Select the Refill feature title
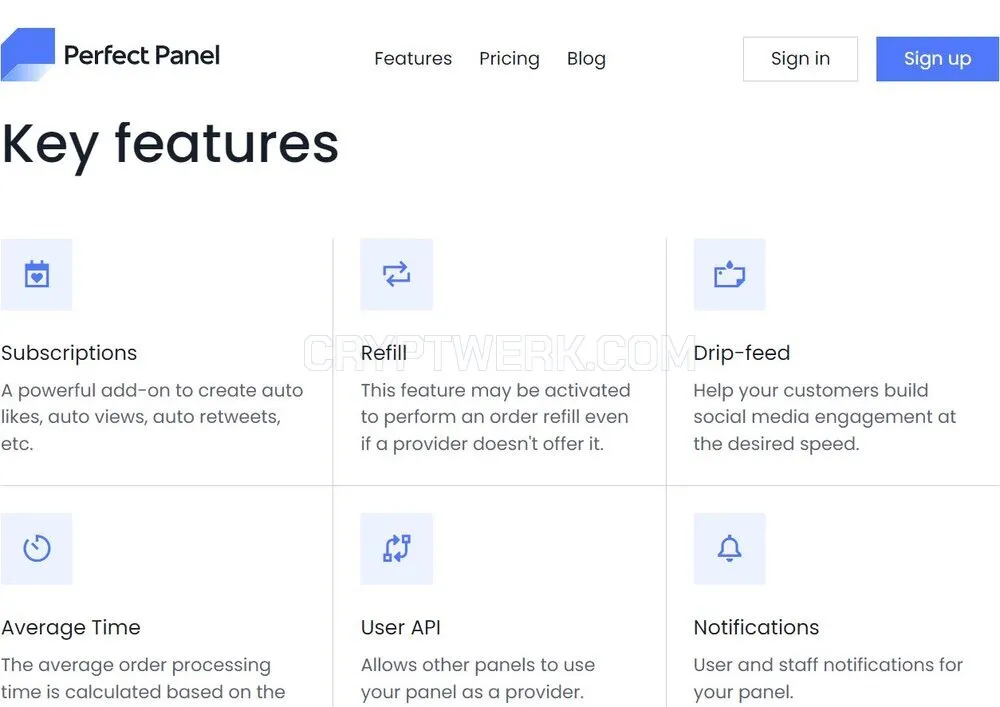The height and width of the screenshot is (707, 1000). (x=384, y=353)
